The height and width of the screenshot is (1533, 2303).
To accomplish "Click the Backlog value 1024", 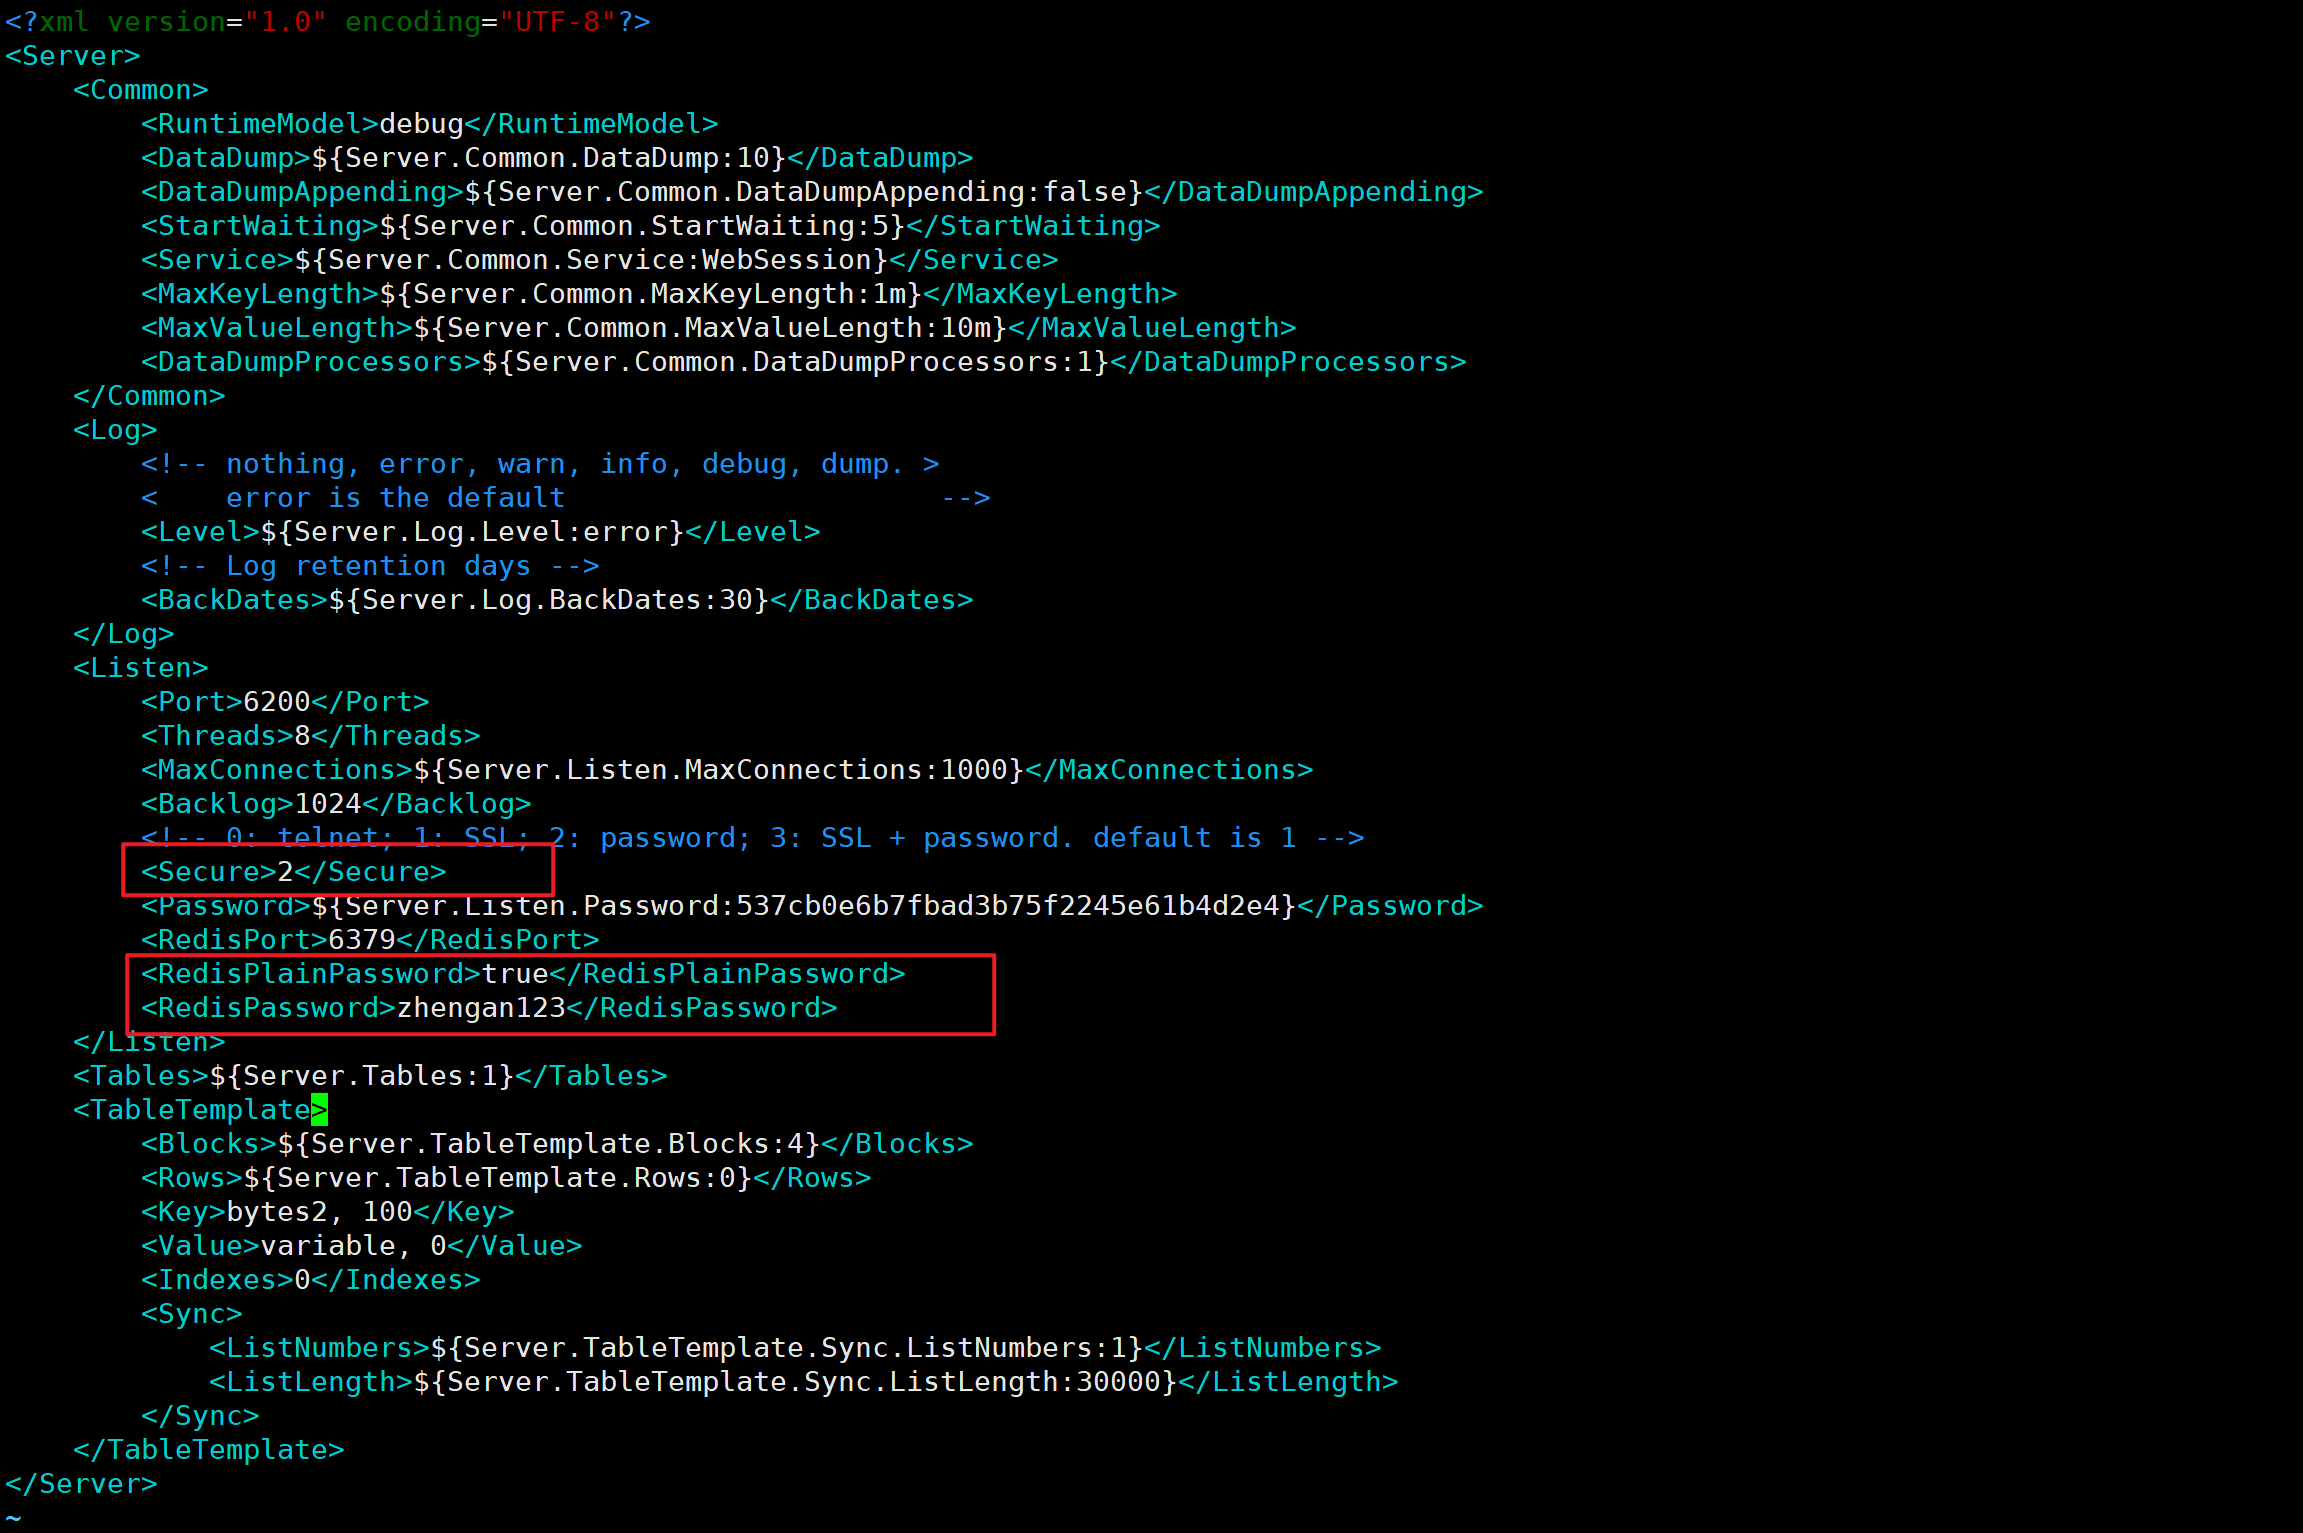I will coord(328,804).
